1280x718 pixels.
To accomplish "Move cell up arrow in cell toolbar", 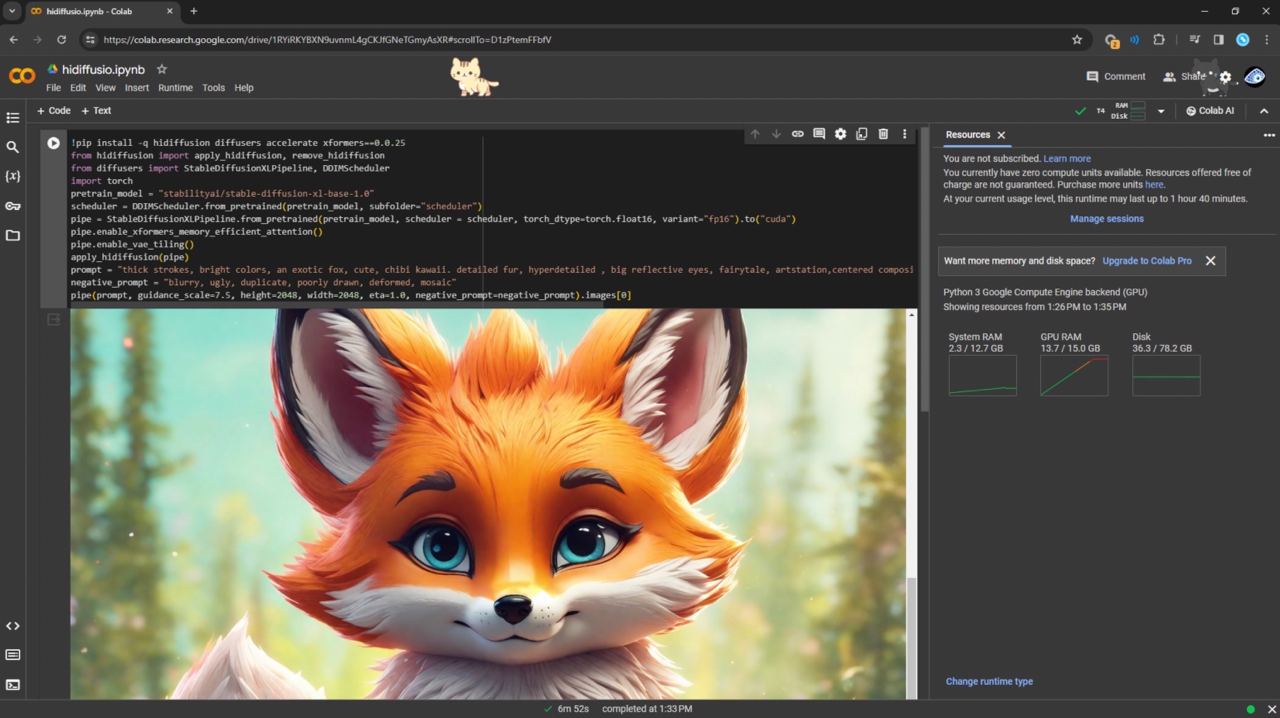I will click(755, 134).
